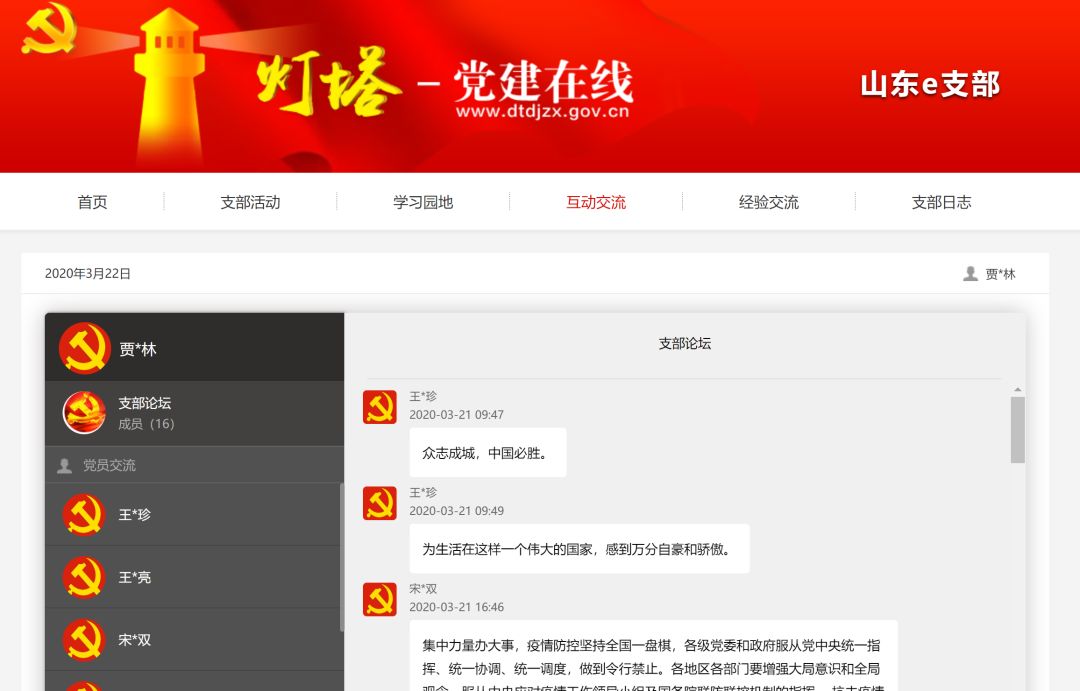Click timestamp 2020-03-21 09:49
1080x691 pixels.
tap(457, 511)
